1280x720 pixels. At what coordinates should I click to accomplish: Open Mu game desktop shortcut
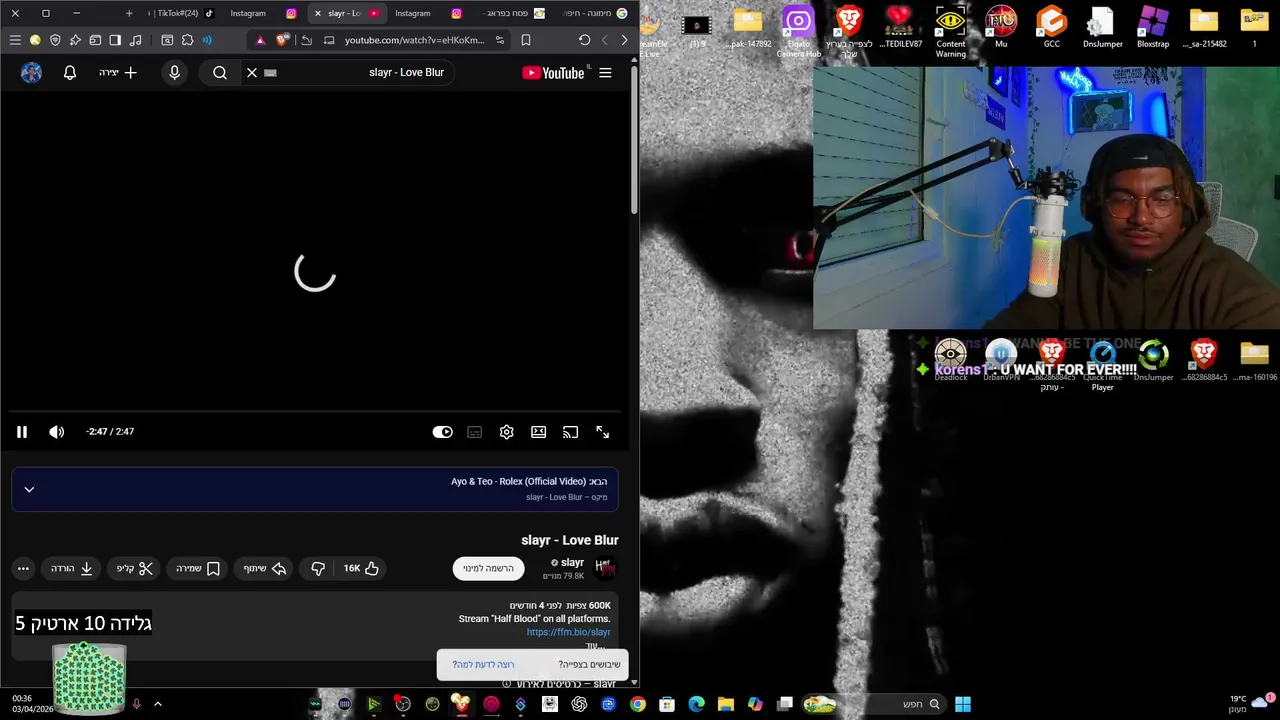point(1001,27)
